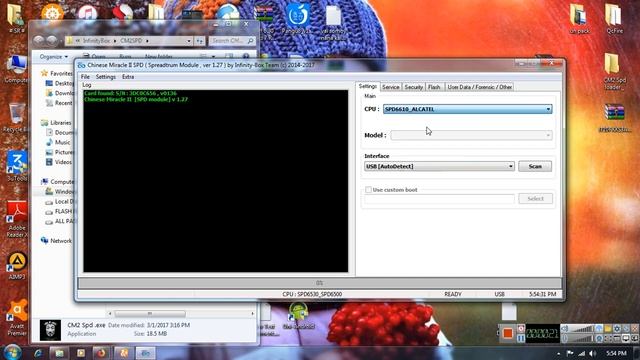640x360 pixels.
Task: Open the WinRAR archive icon on desktop
Action: 614,118
